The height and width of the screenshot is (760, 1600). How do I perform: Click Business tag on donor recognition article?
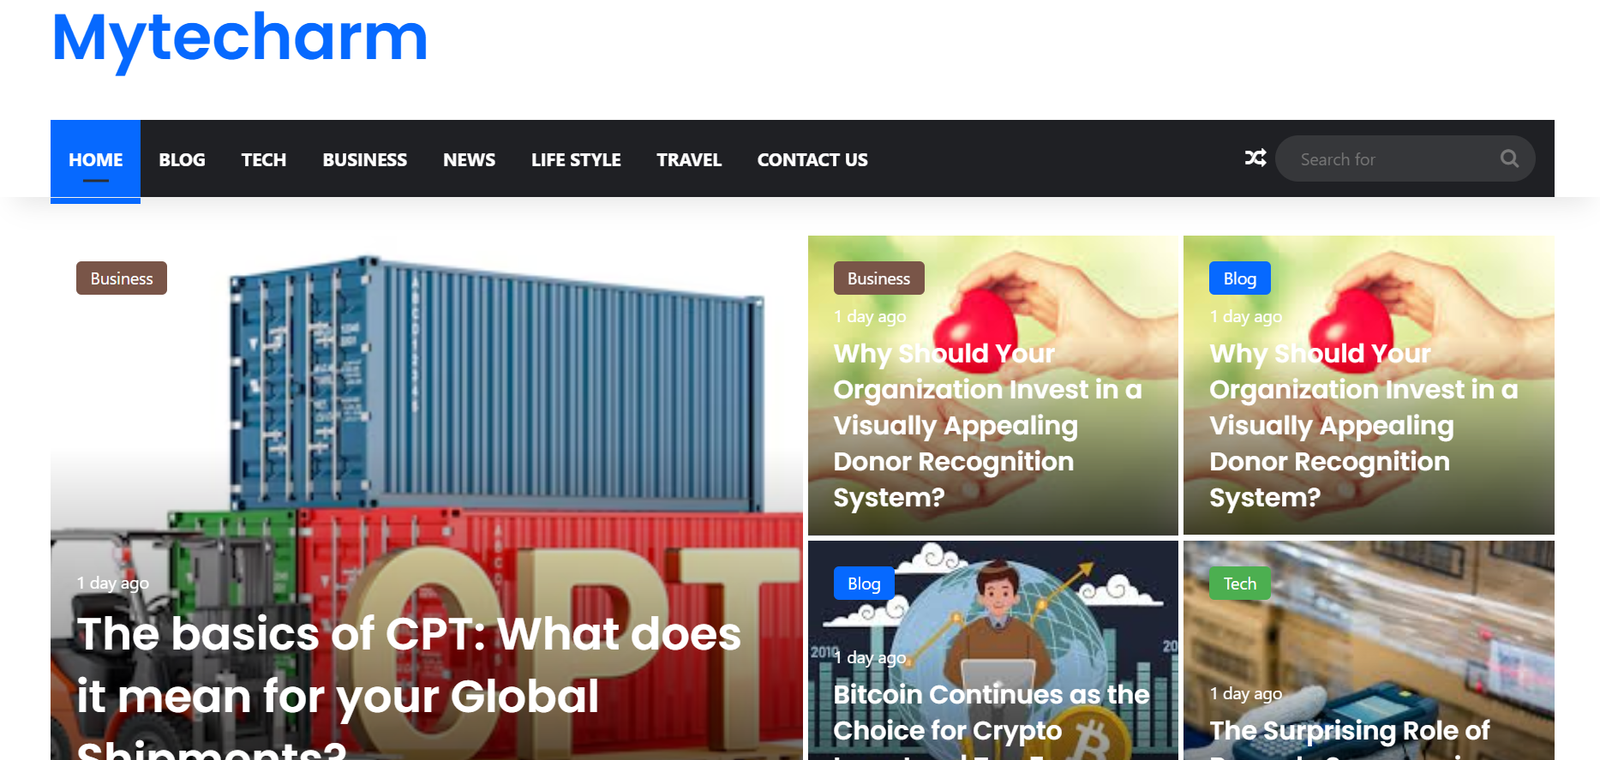(879, 278)
